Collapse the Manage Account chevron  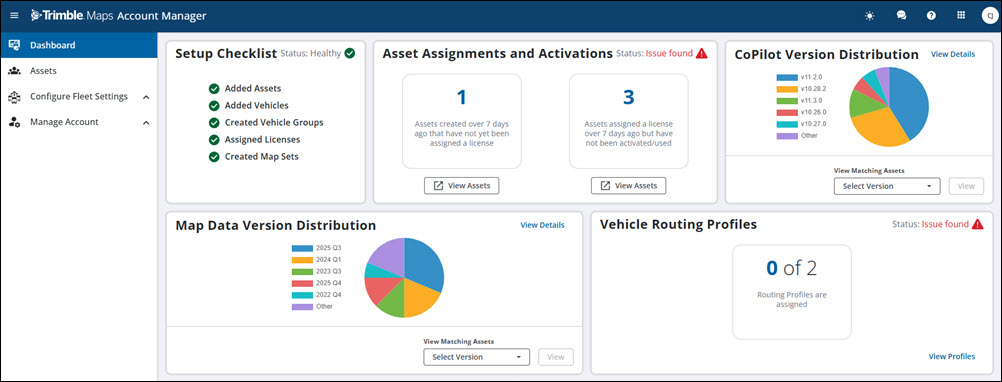pyautogui.click(x=146, y=122)
